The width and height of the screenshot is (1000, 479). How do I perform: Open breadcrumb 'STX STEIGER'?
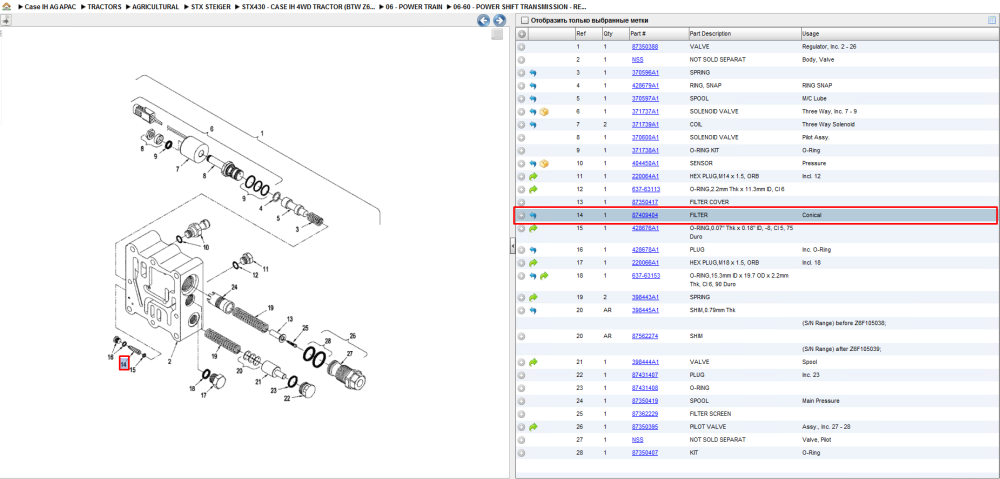(x=211, y=6)
